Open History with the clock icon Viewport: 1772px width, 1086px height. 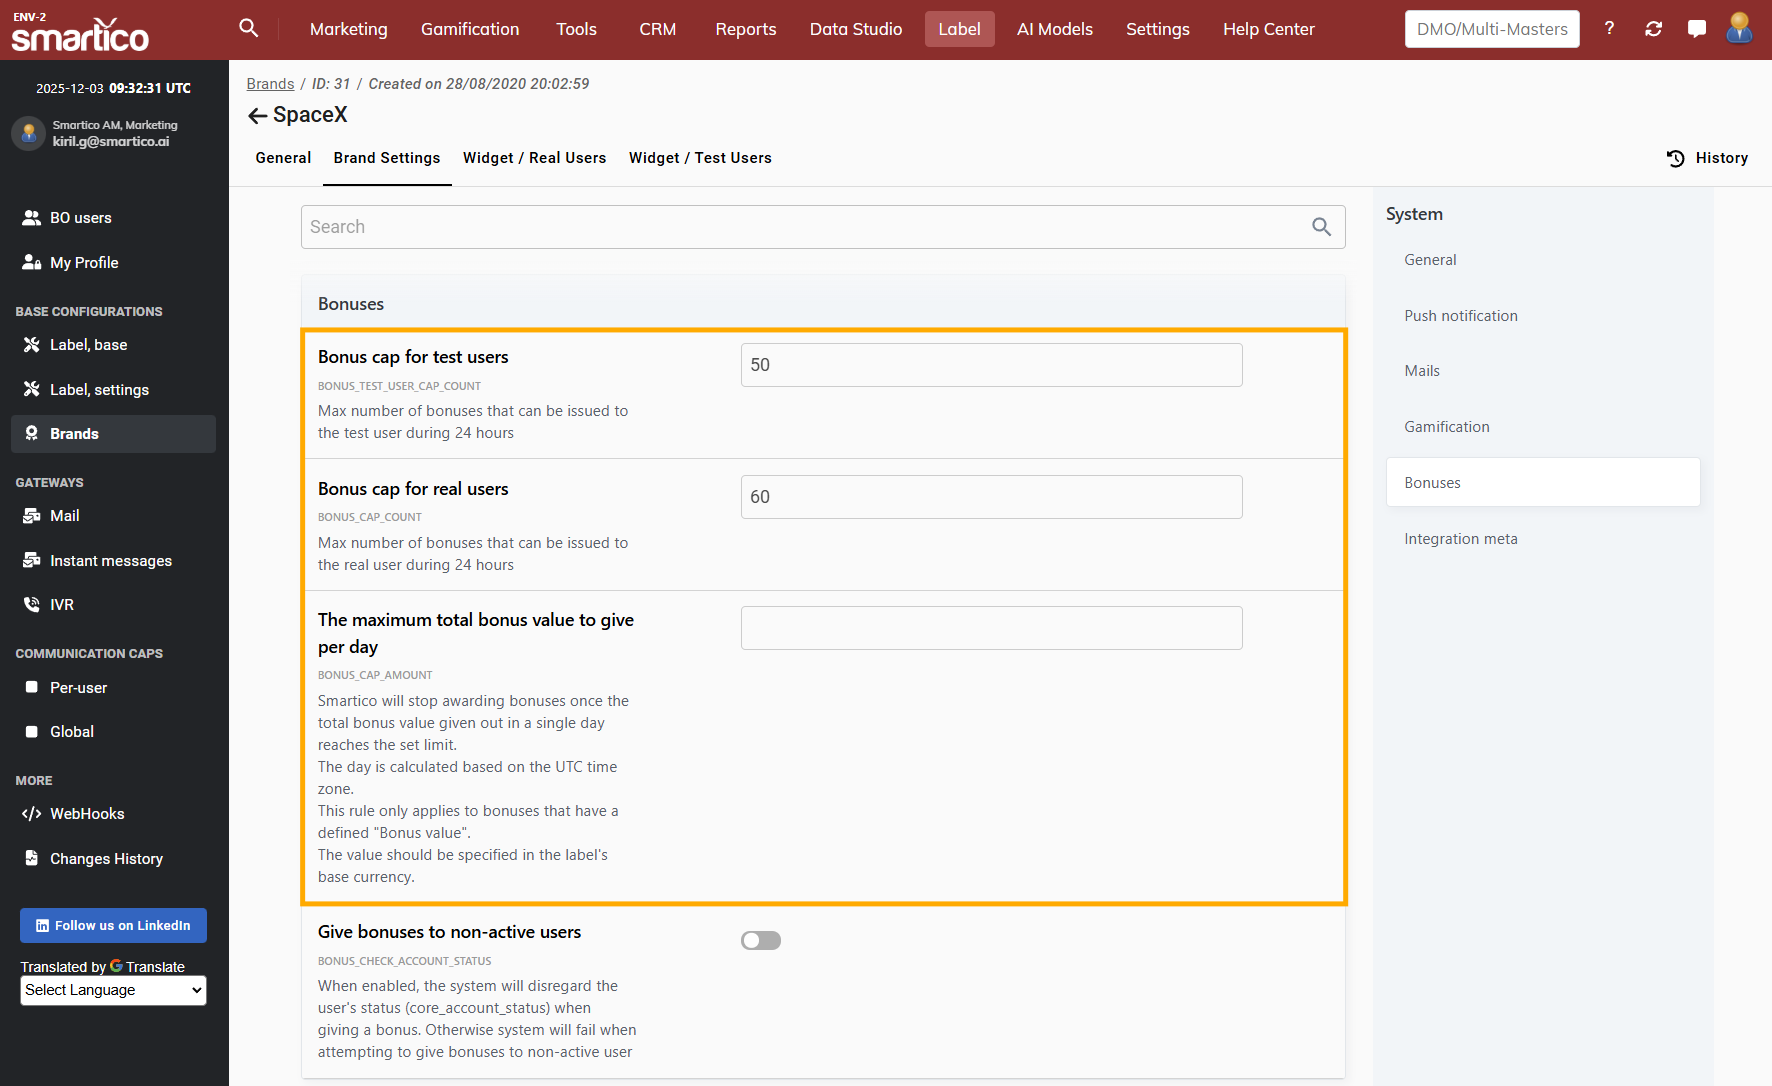(1676, 158)
